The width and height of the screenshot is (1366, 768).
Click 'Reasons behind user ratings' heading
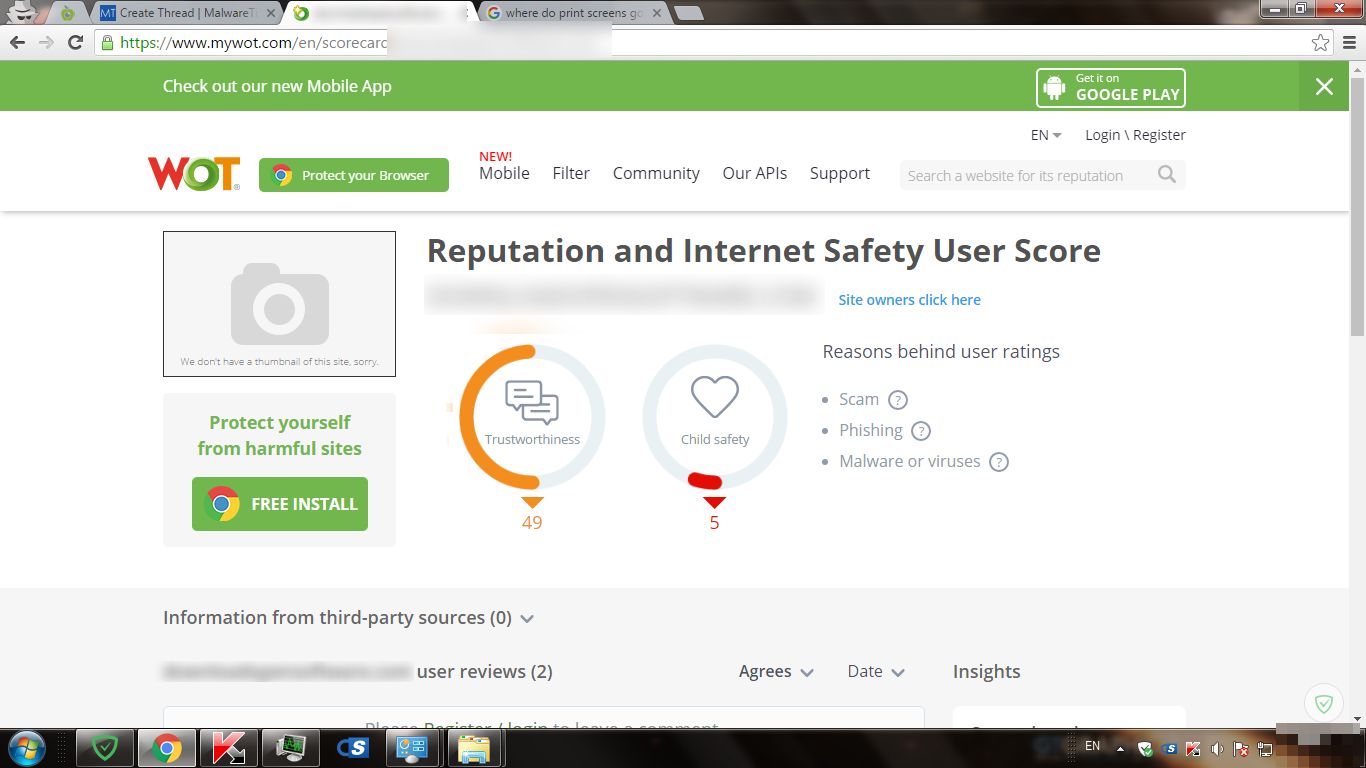tap(941, 352)
